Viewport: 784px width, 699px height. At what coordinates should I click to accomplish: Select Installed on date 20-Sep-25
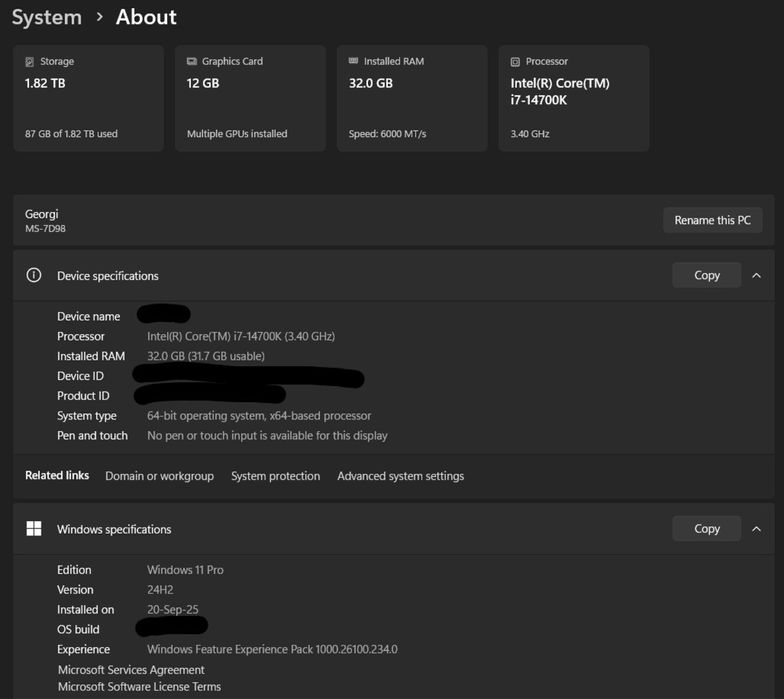(x=172, y=610)
